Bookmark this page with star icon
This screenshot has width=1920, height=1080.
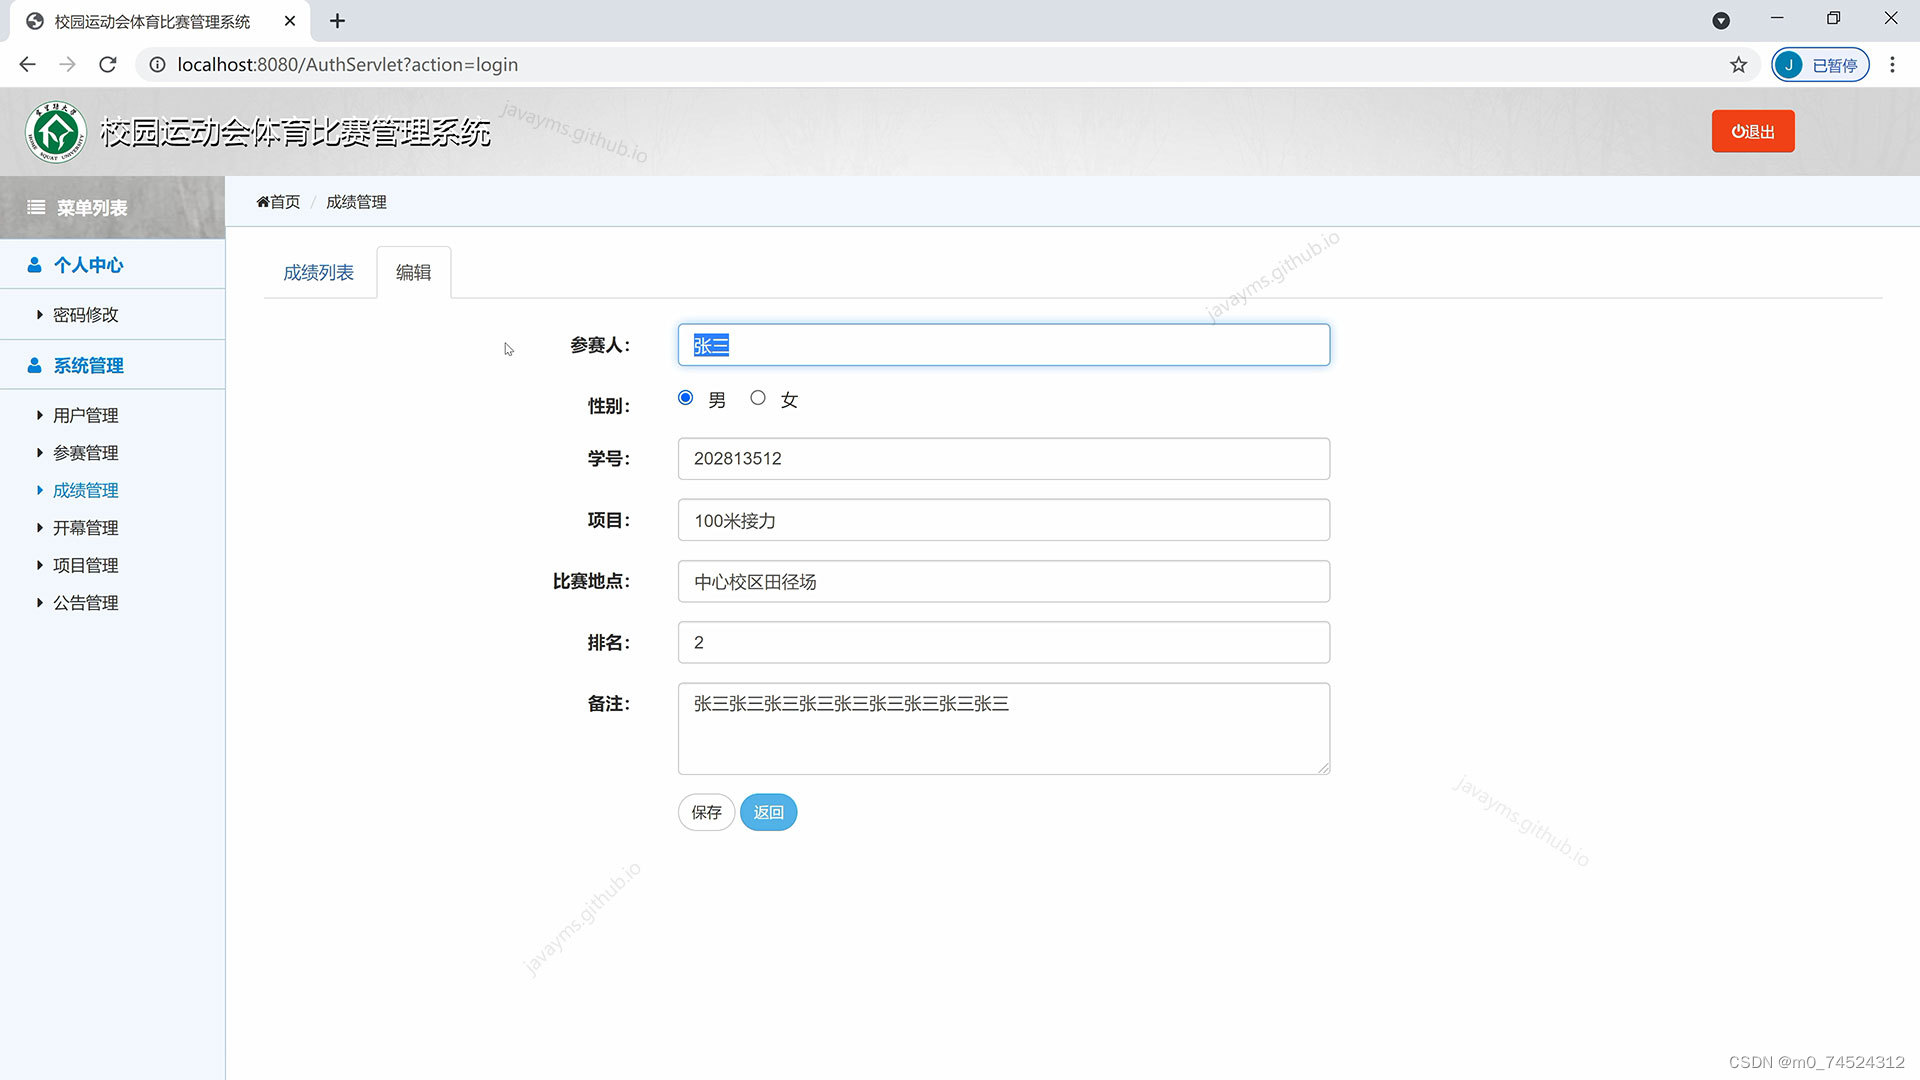tap(1738, 65)
